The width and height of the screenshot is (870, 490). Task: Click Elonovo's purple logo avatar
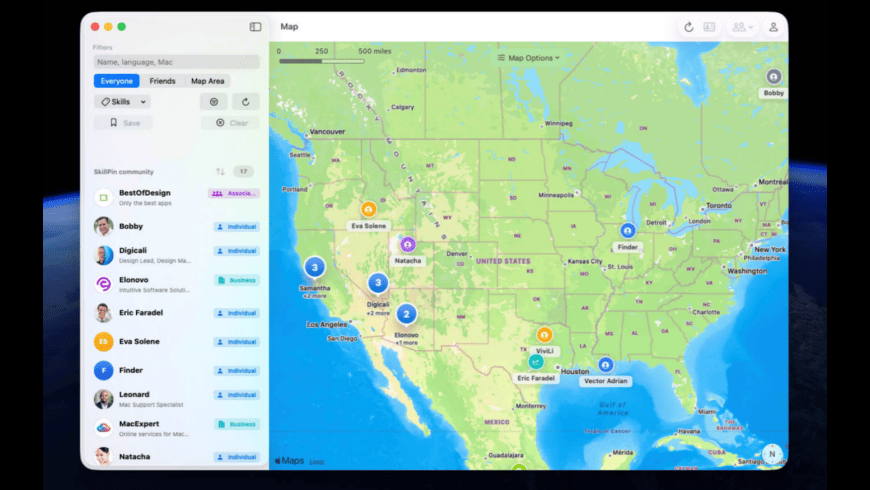(103, 284)
